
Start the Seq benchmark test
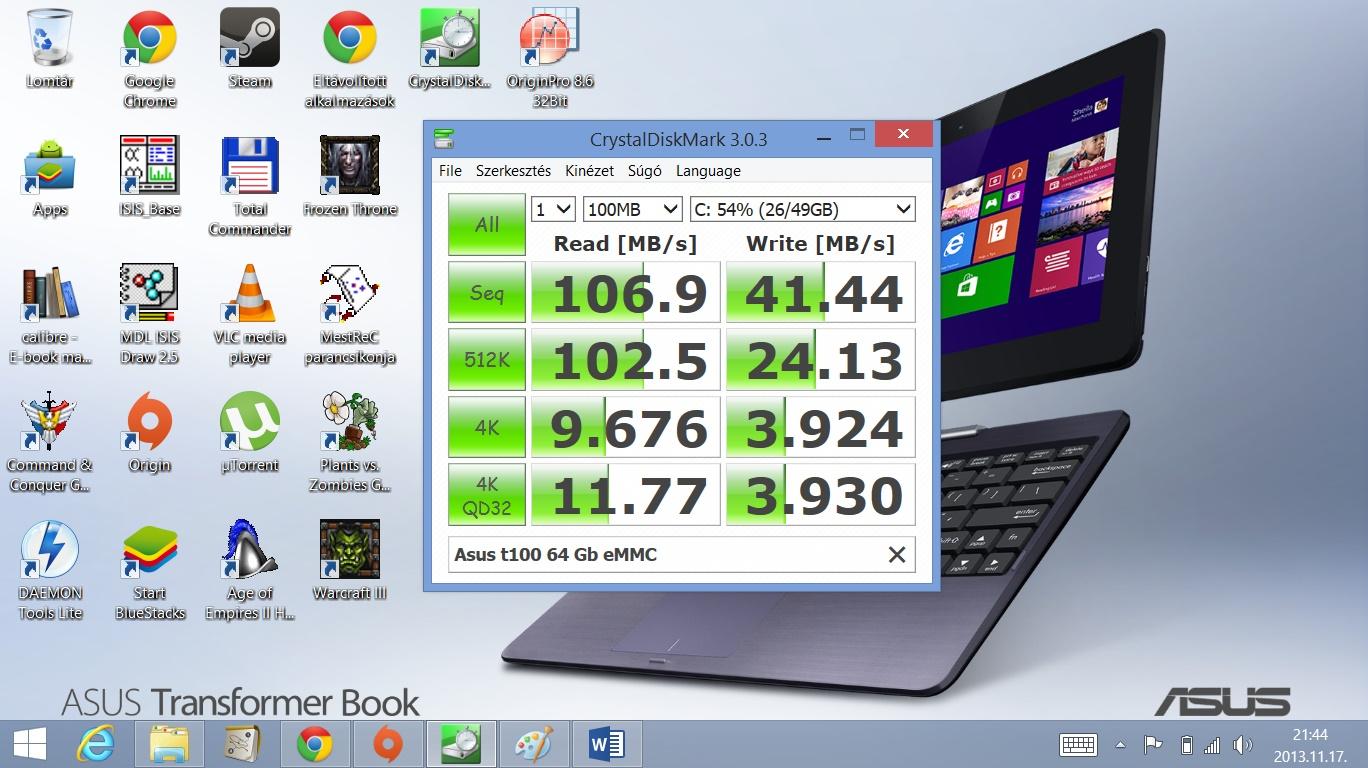coord(487,293)
